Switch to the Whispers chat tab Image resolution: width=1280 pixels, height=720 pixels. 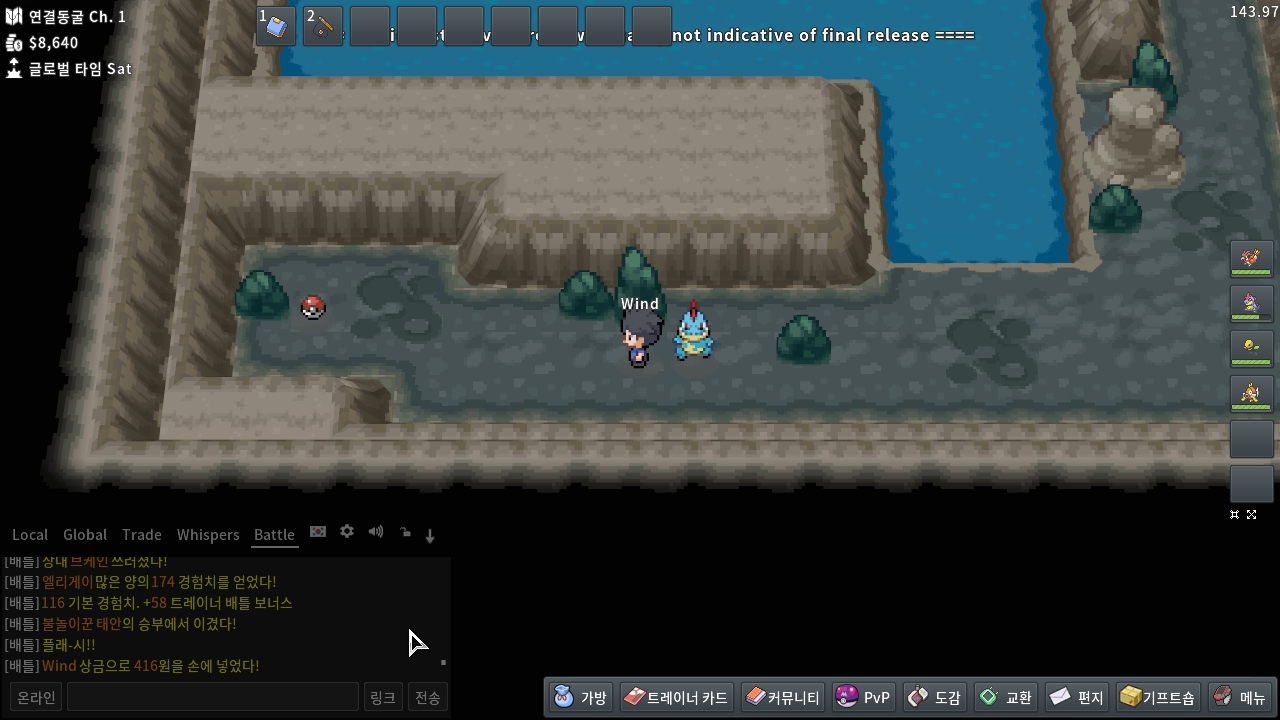208,535
